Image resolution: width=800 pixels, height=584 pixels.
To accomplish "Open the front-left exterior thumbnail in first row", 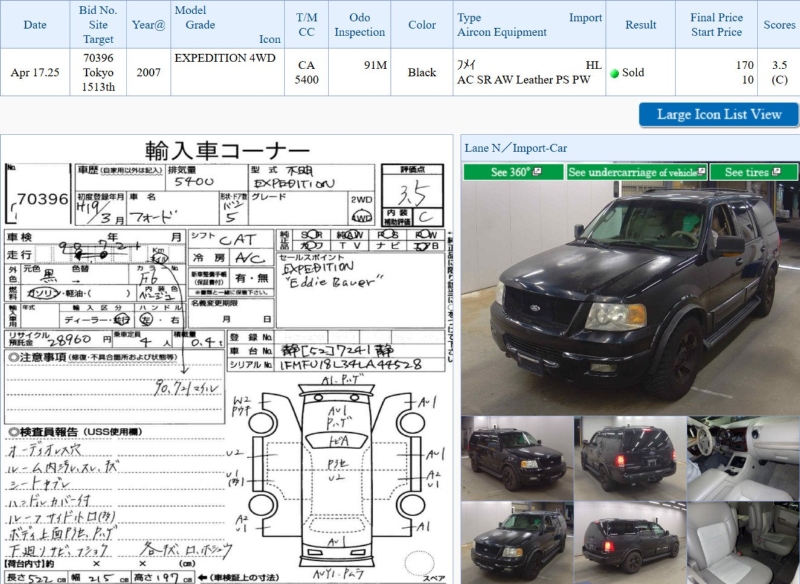I will tap(516, 458).
